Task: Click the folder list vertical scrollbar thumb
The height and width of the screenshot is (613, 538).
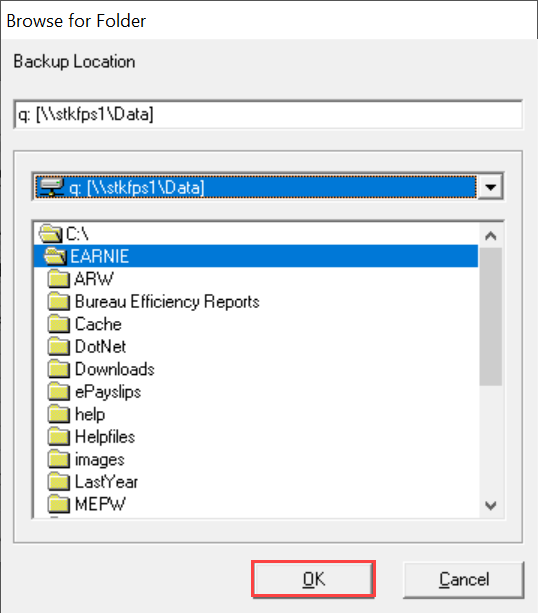Action: point(491,317)
